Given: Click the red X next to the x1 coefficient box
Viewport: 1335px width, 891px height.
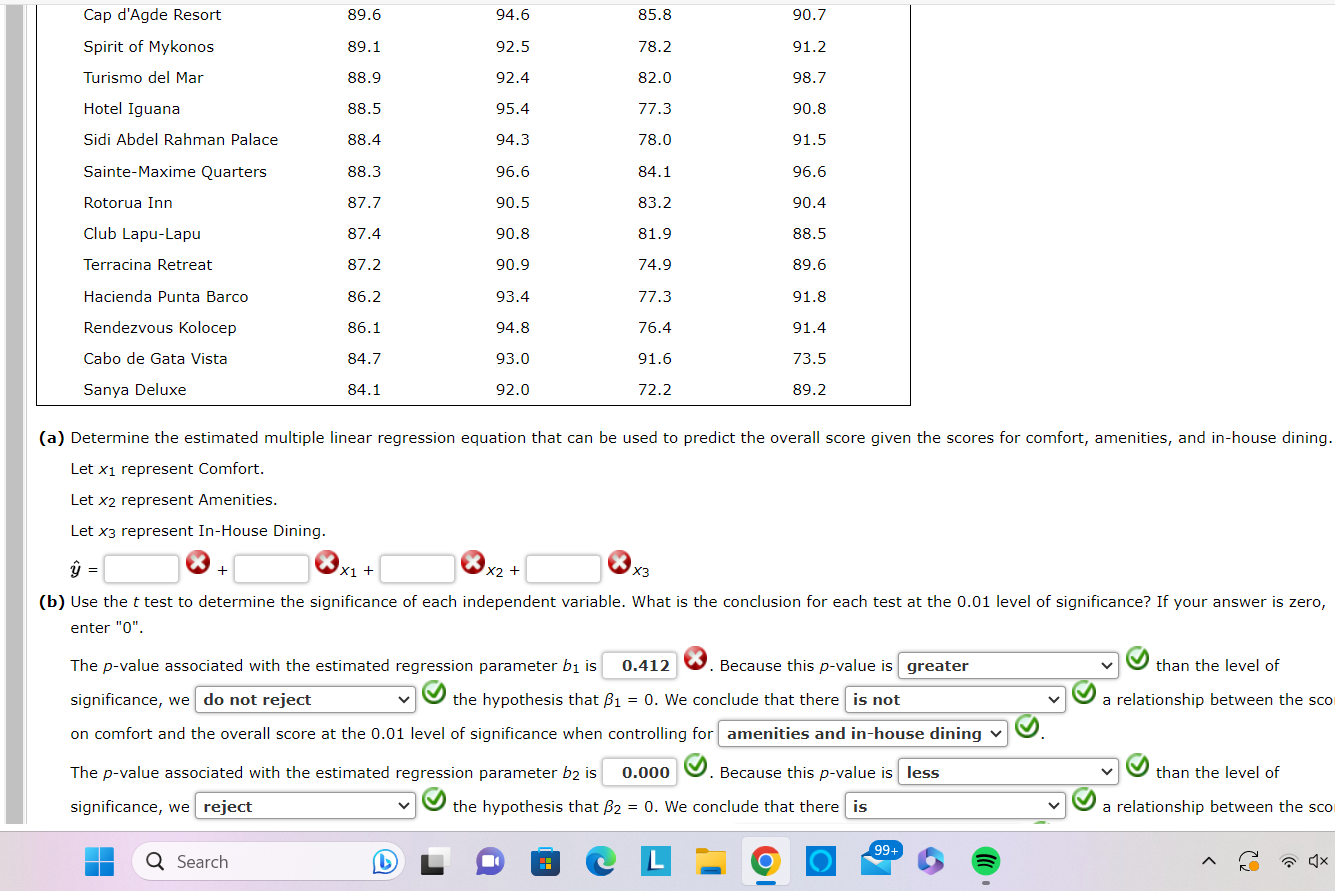Looking at the screenshot, I should click(327, 563).
